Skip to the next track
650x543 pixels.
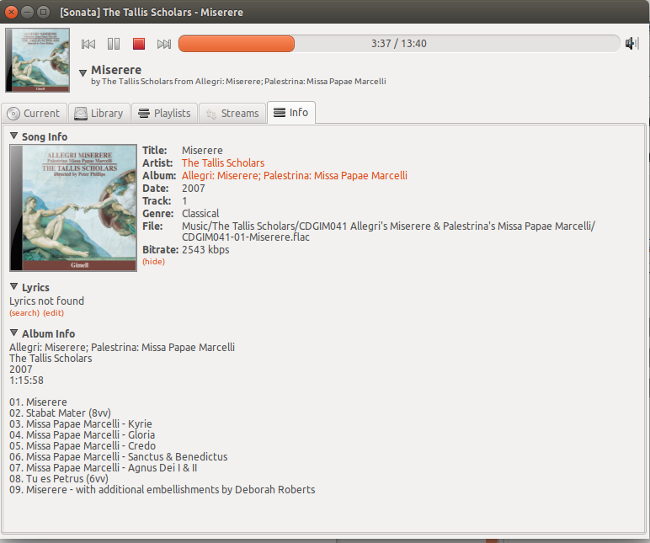click(164, 44)
